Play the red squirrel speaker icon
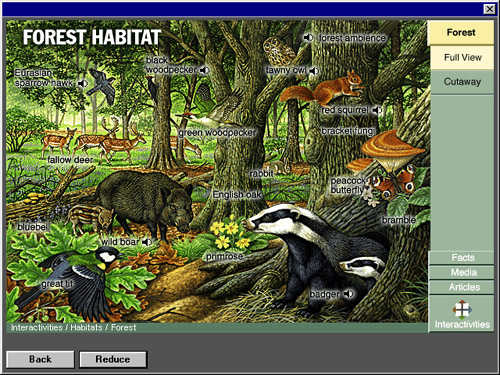Image resolution: width=500 pixels, height=375 pixels. [x=377, y=110]
